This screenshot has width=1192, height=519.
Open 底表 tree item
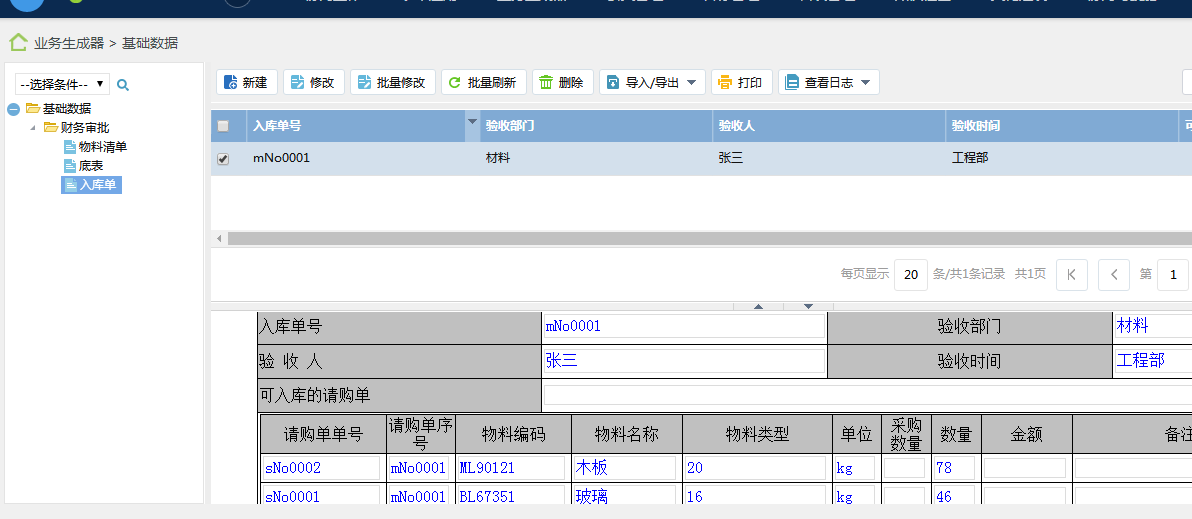coord(90,166)
